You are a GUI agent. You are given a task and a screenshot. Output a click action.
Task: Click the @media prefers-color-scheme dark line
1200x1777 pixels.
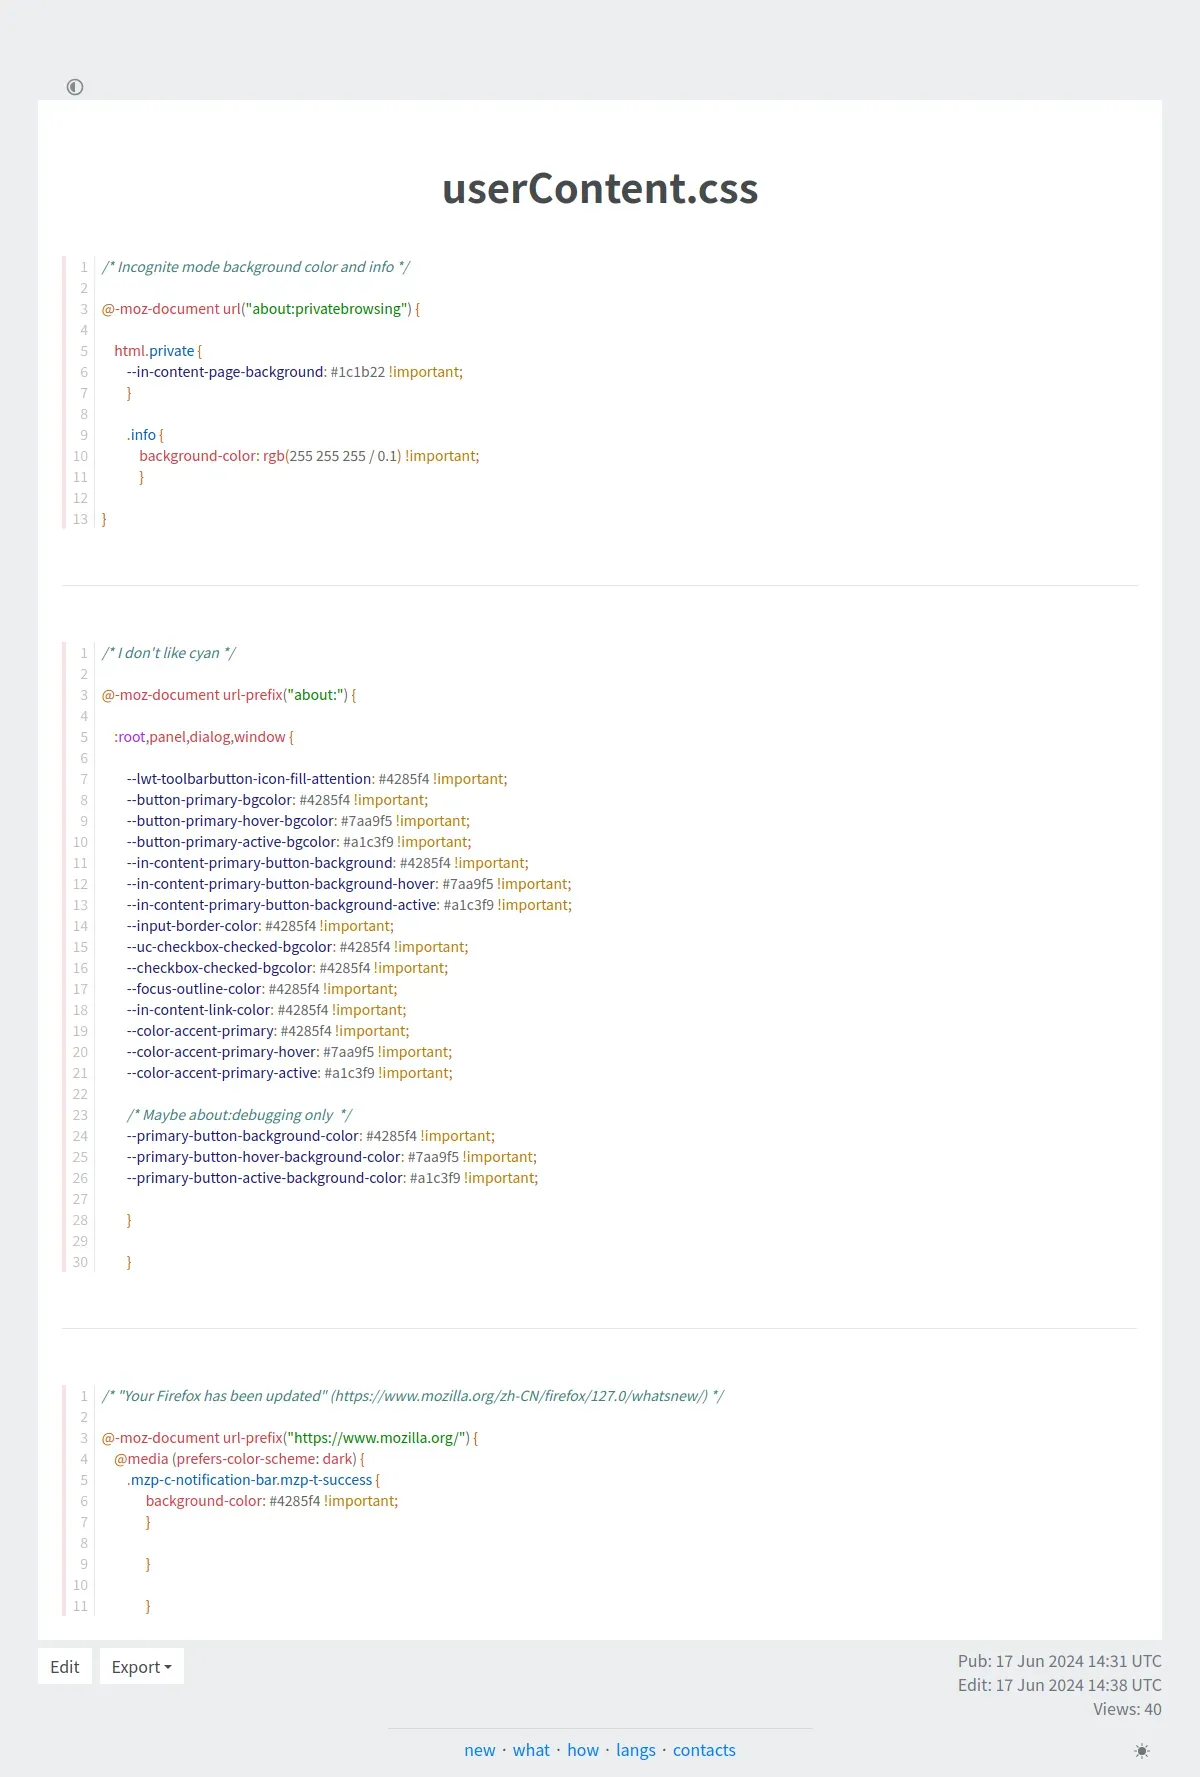[x=240, y=1459]
